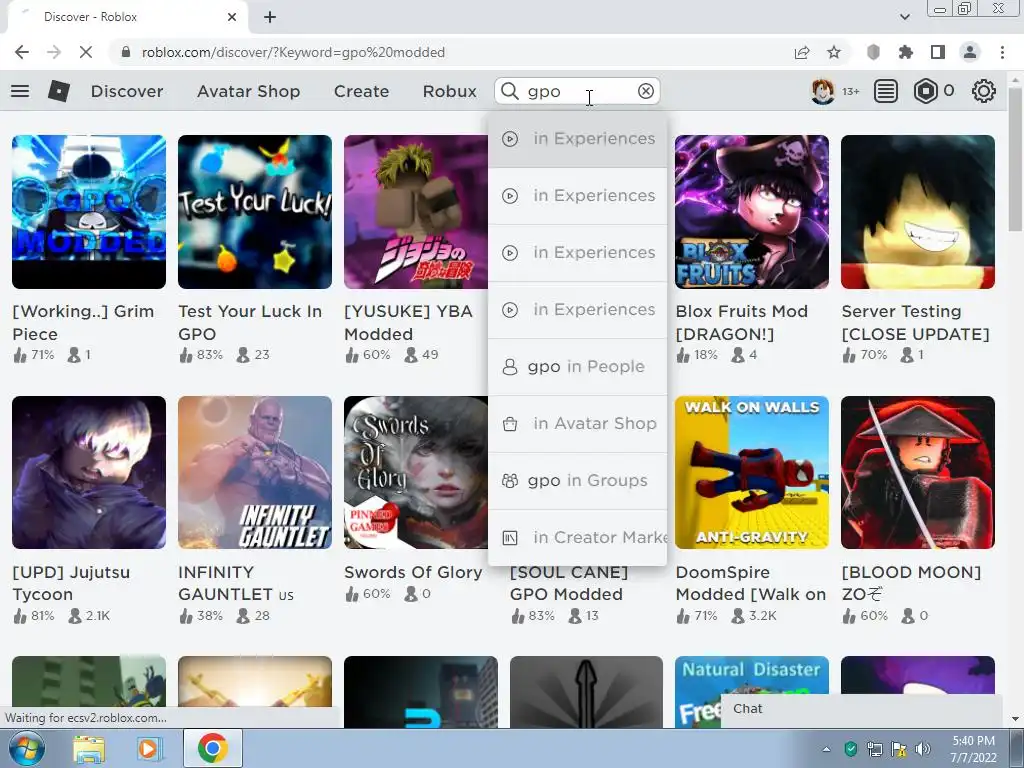Click the DoomSpire Modded title
Screen dimensions: 1024x768
tap(750, 583)
